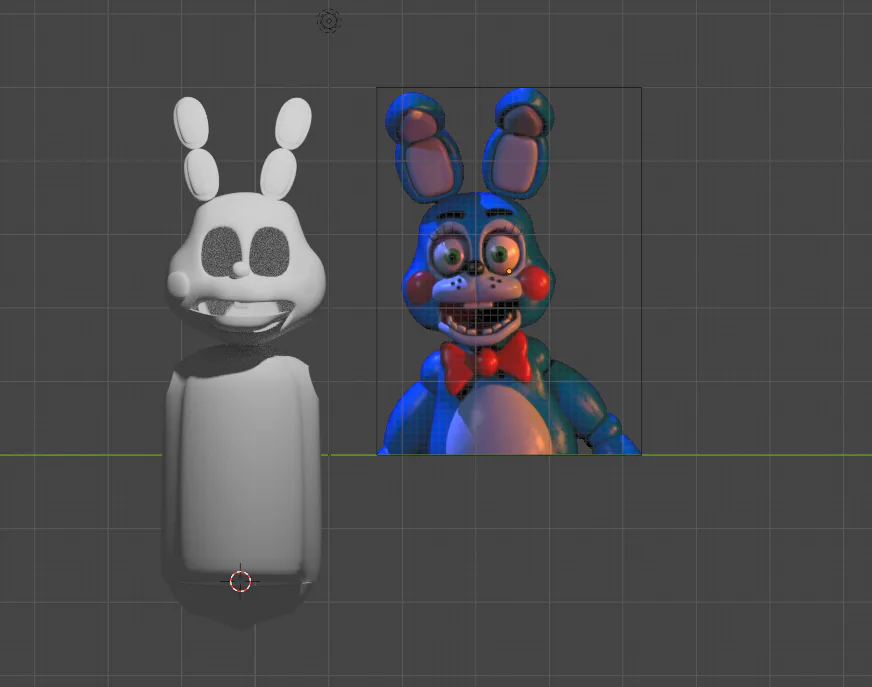Select the white model's right ear
Screen dimensions: 872x687
[285, 149]
